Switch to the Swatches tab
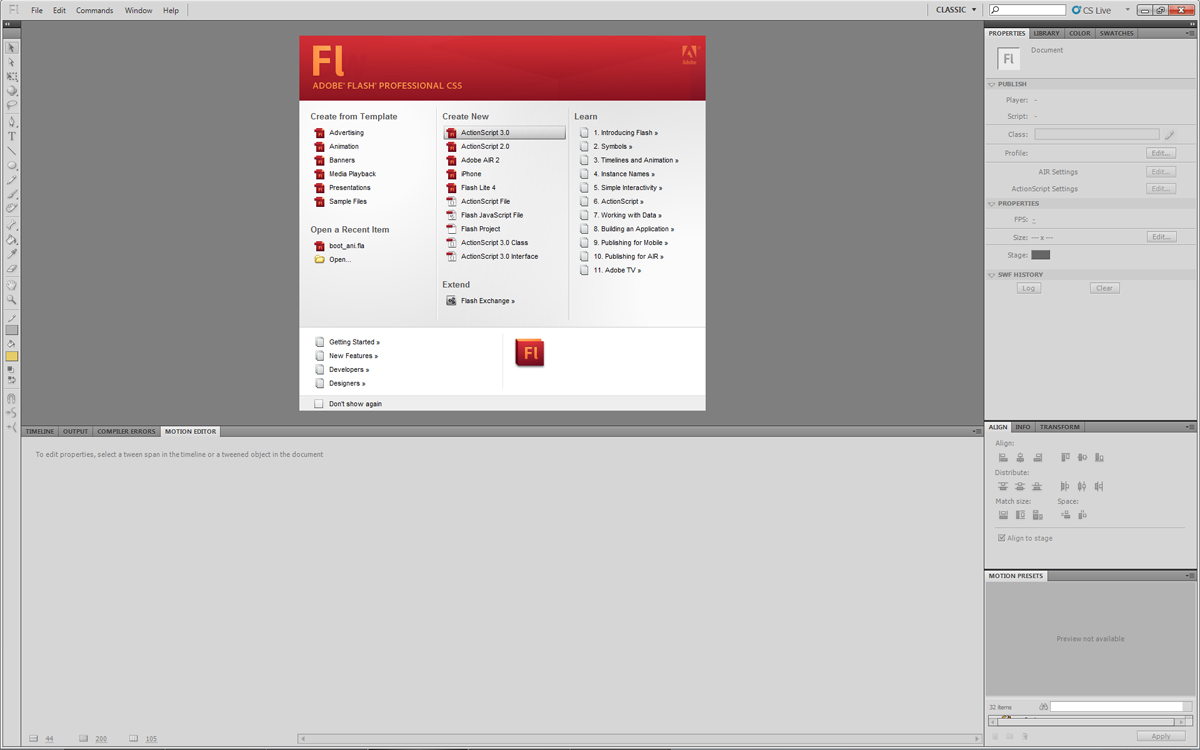 1117,33
